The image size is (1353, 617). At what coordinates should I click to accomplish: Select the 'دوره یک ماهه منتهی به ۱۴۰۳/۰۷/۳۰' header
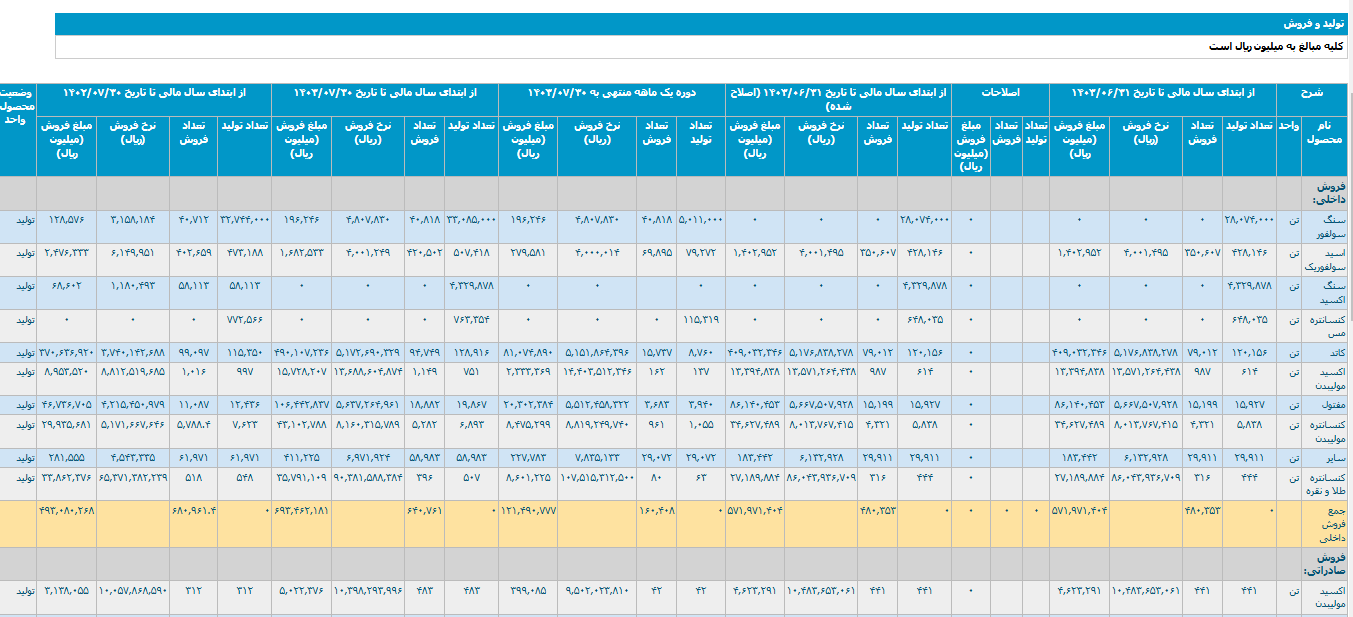(x=612, y=92)
